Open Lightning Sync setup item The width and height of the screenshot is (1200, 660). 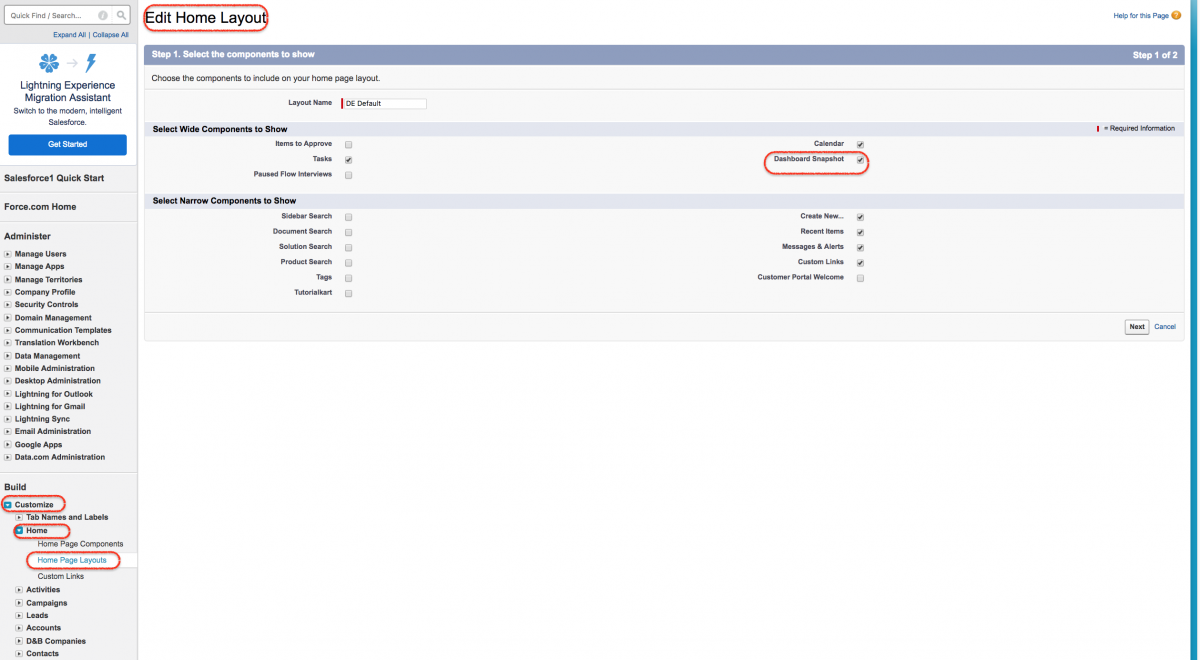pyautogui.click(x=43, y=419)
